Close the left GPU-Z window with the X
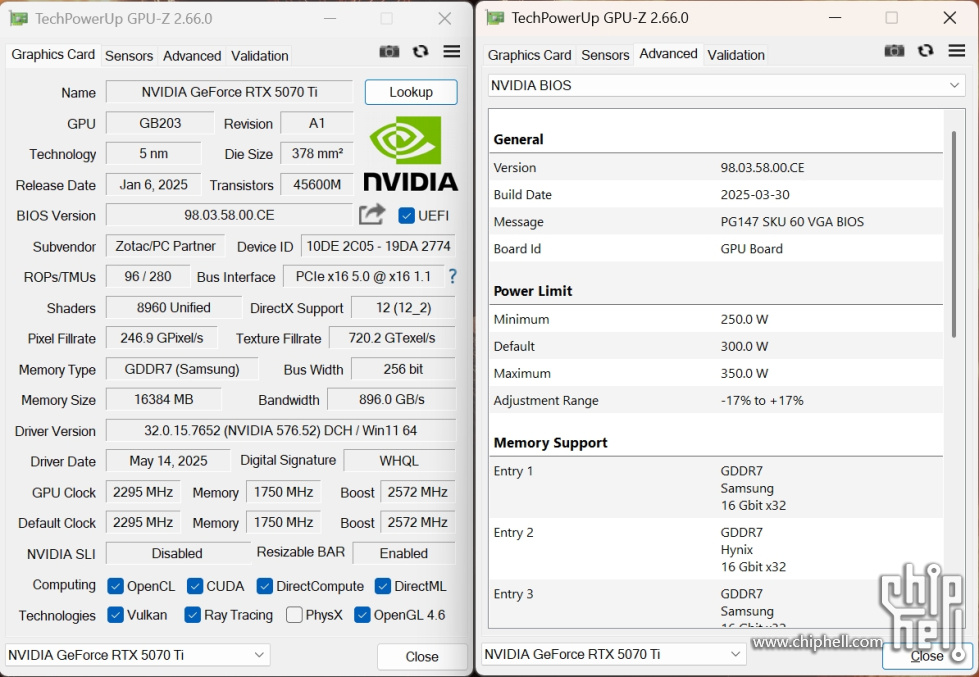This screenshot has height=677, width=979. click(x=445, y=19)
